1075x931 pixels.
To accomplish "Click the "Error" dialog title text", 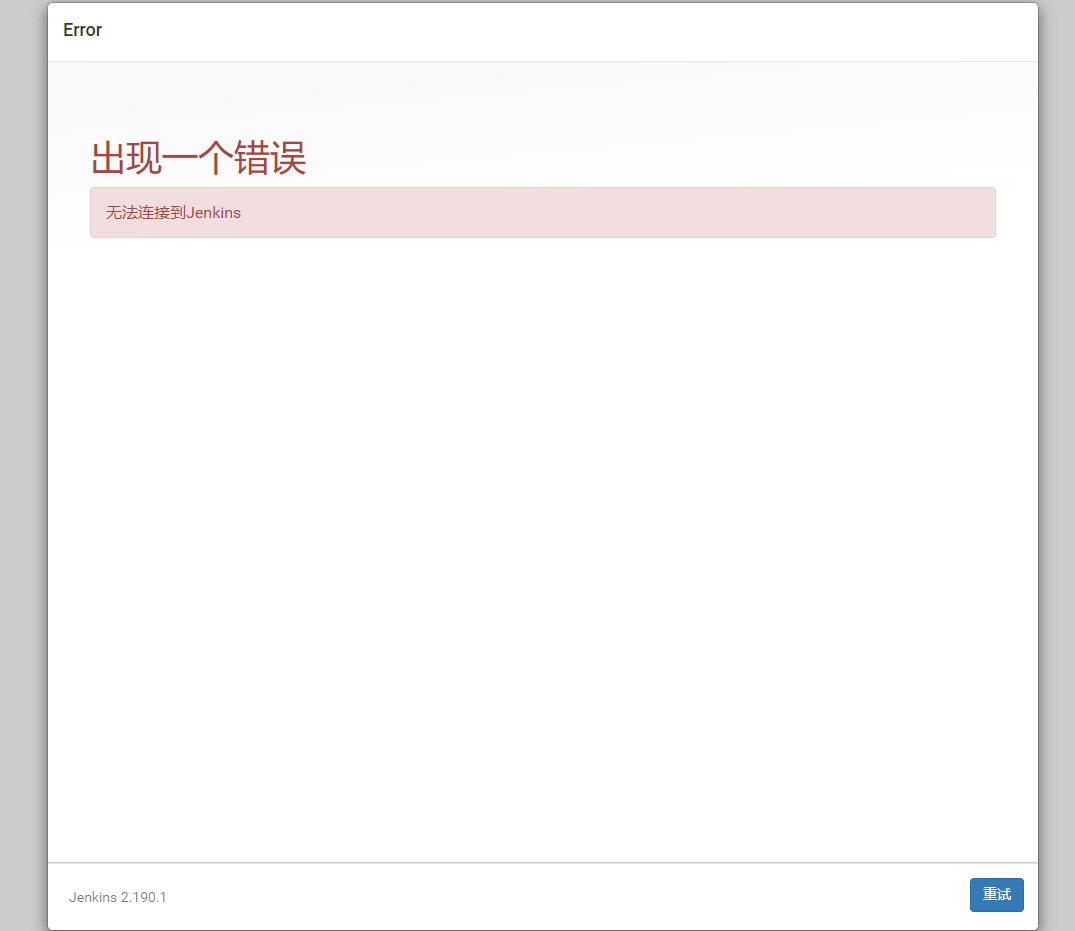I will coord(82,30).
